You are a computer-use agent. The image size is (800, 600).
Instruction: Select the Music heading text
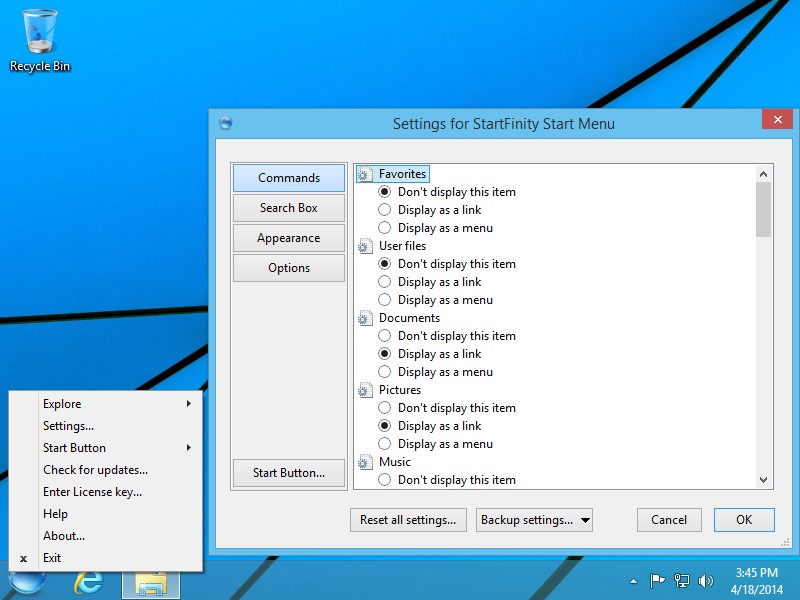click(x=395, y=462)
